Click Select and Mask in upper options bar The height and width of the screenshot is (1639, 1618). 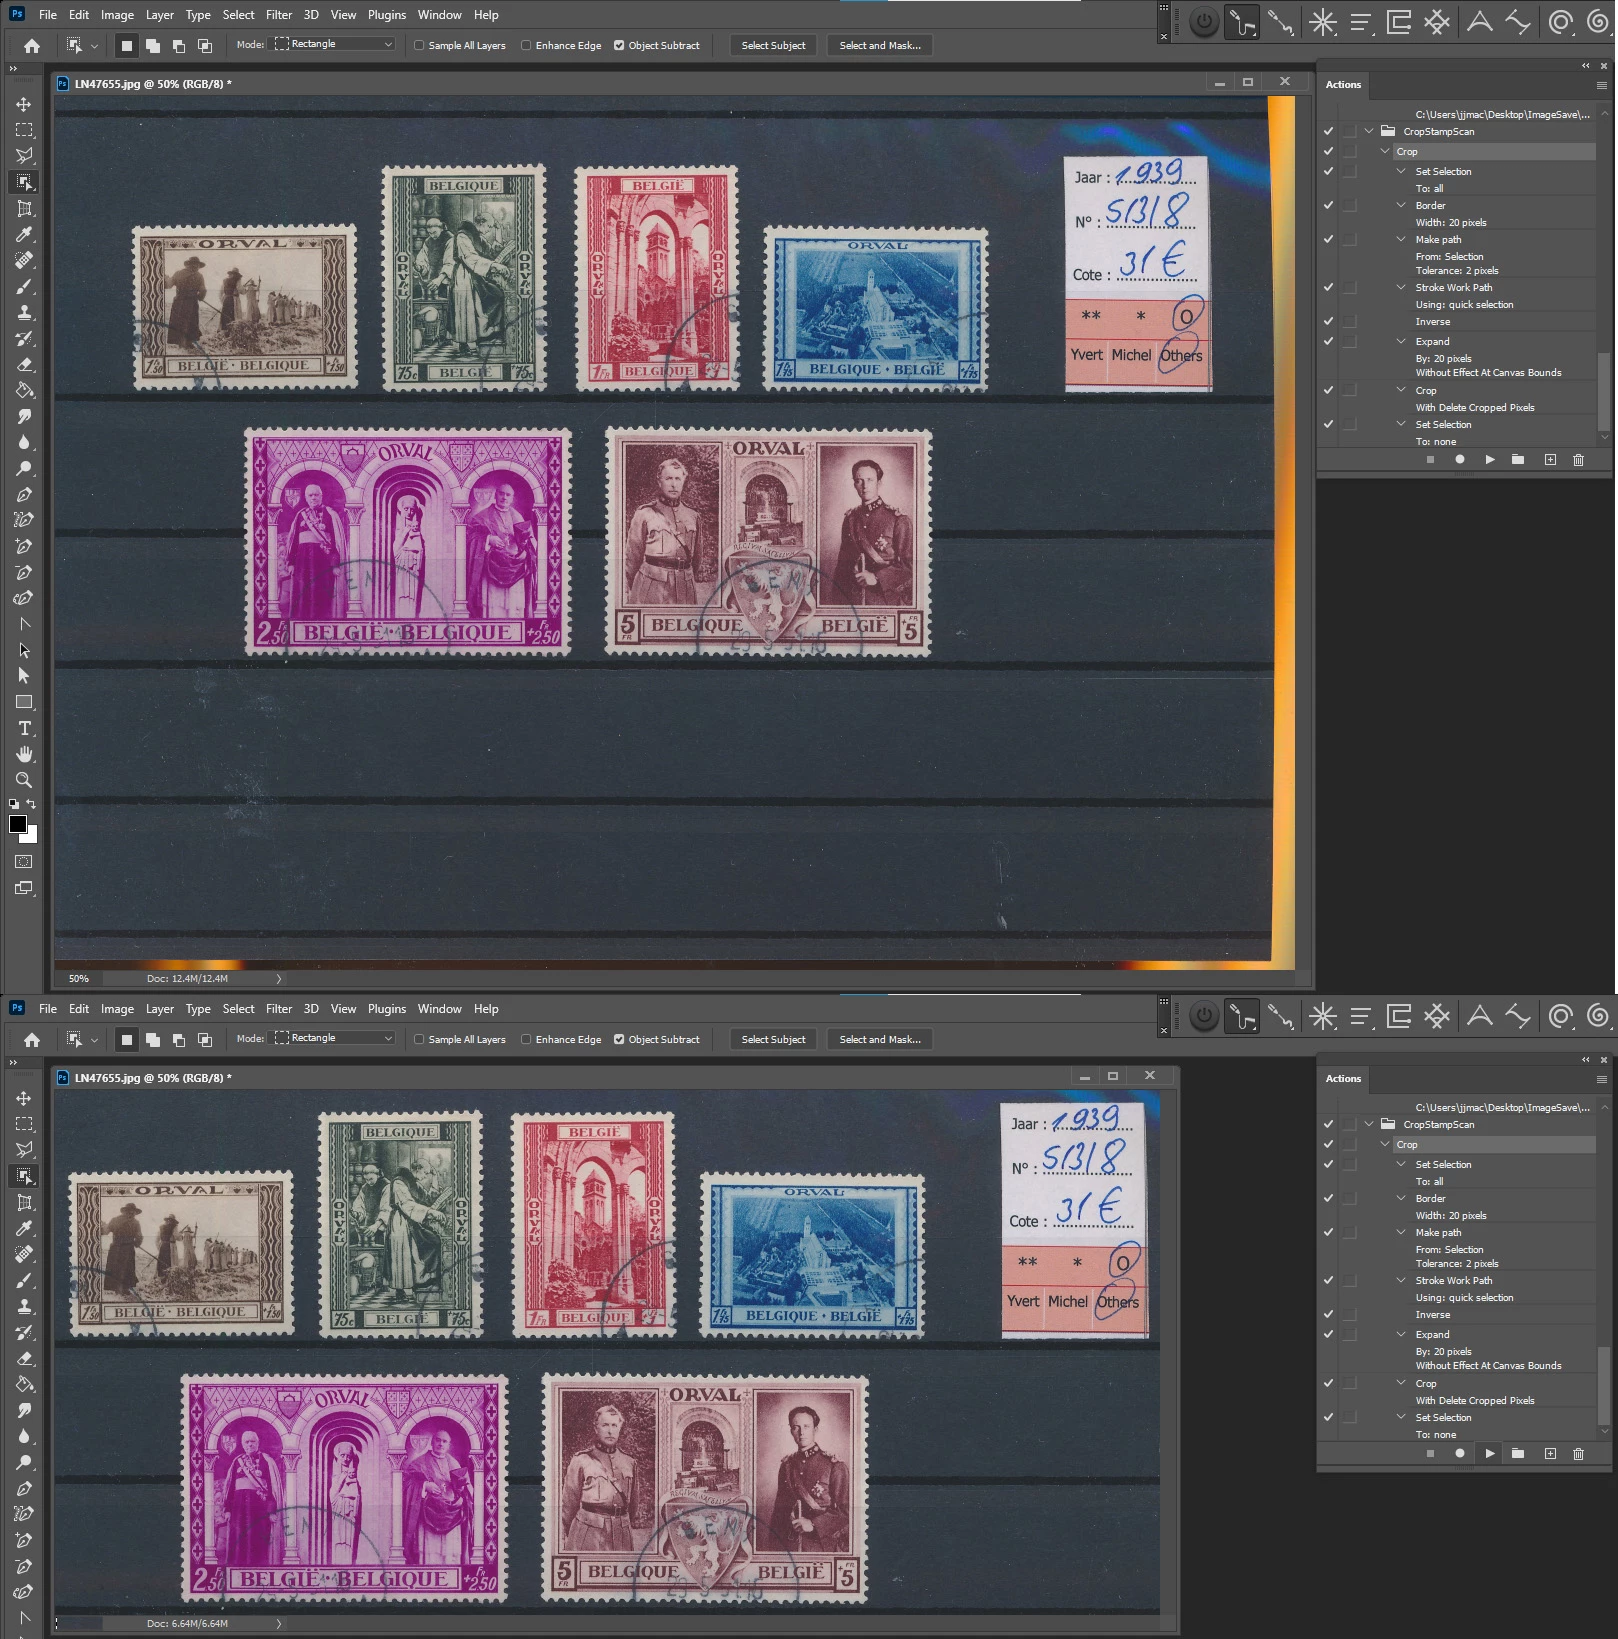pos(880,45)
